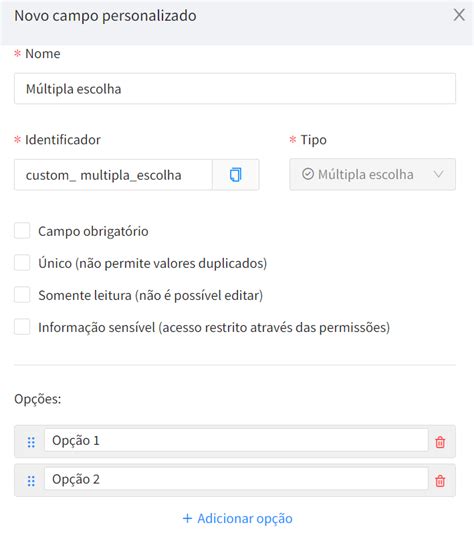Delete Opção 1 using its trash icon

coord(440,442)
